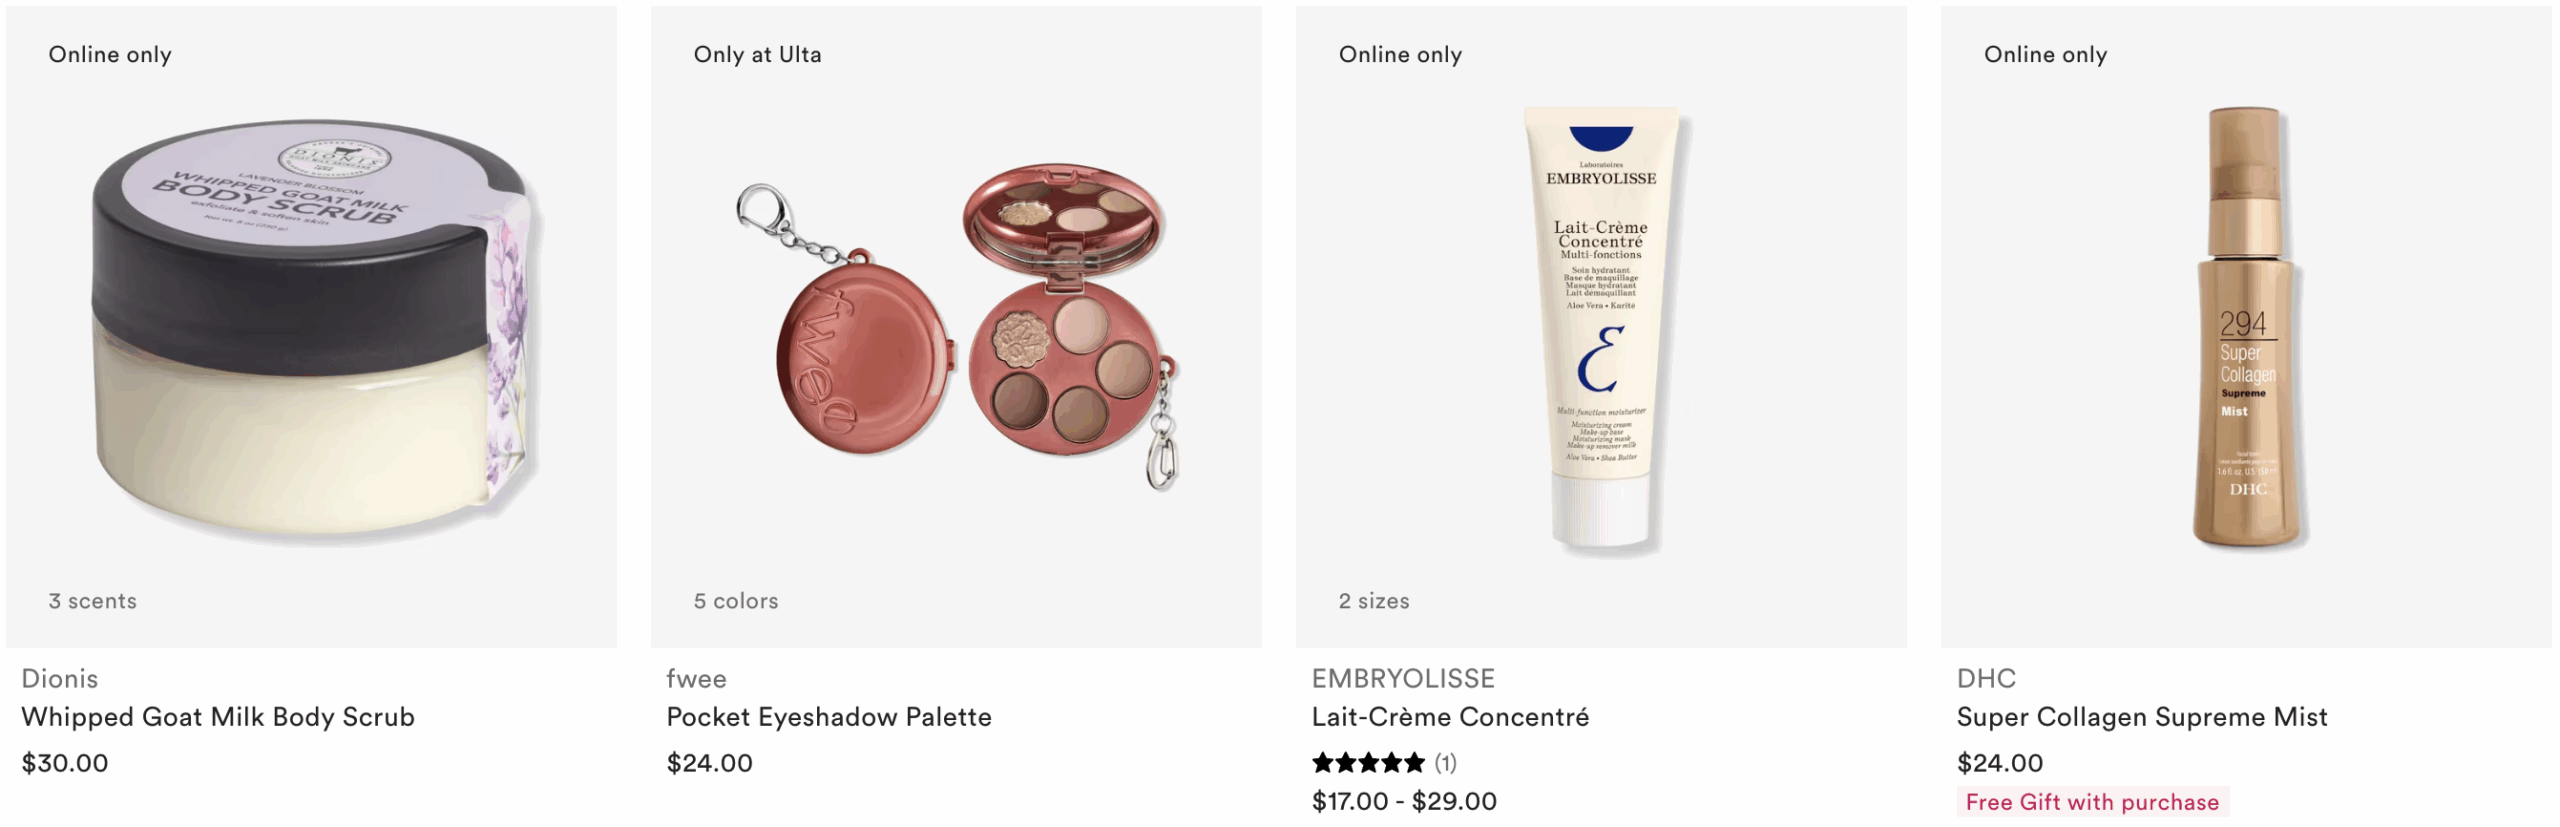The image size is (2560, 827).
Task: Select the DHC brand name
Action: [x=1986, y=679]
